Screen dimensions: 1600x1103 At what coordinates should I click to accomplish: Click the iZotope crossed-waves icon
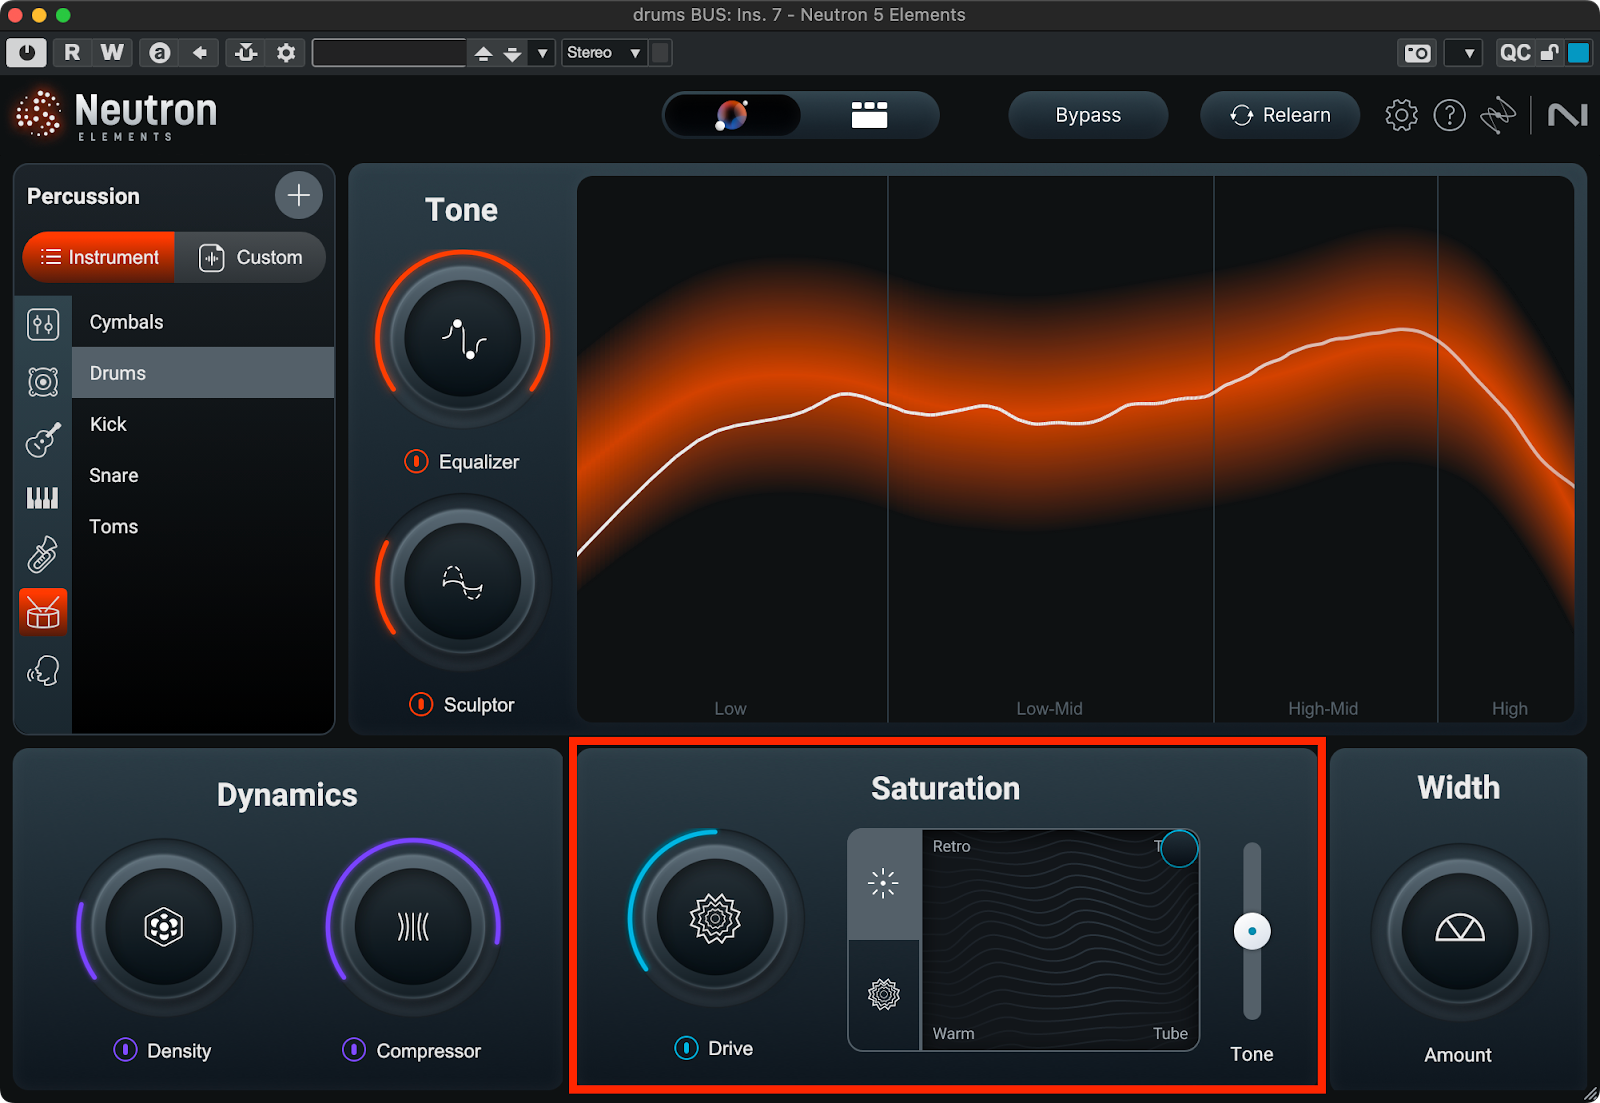point(1497,115)
